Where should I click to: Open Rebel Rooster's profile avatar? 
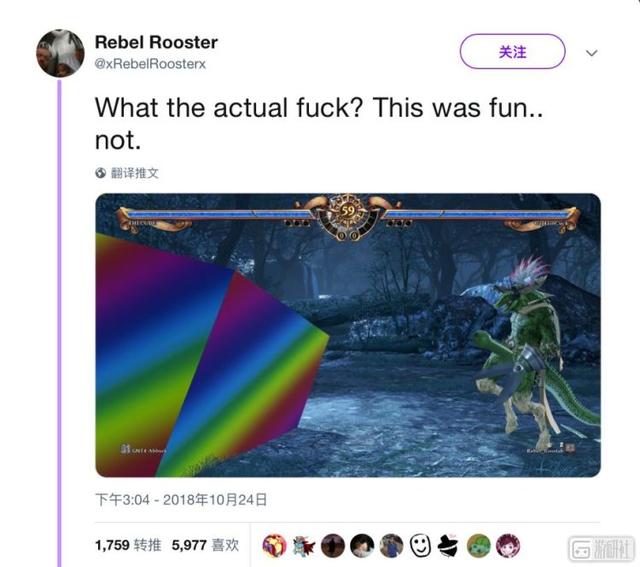pos(60,53)
